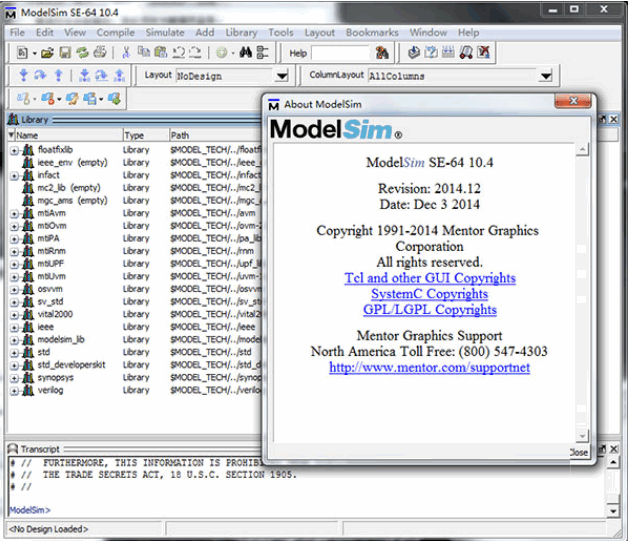Select the mc2_lib (empty) library row
629x541 pixels.
click(x=69, y=188)
